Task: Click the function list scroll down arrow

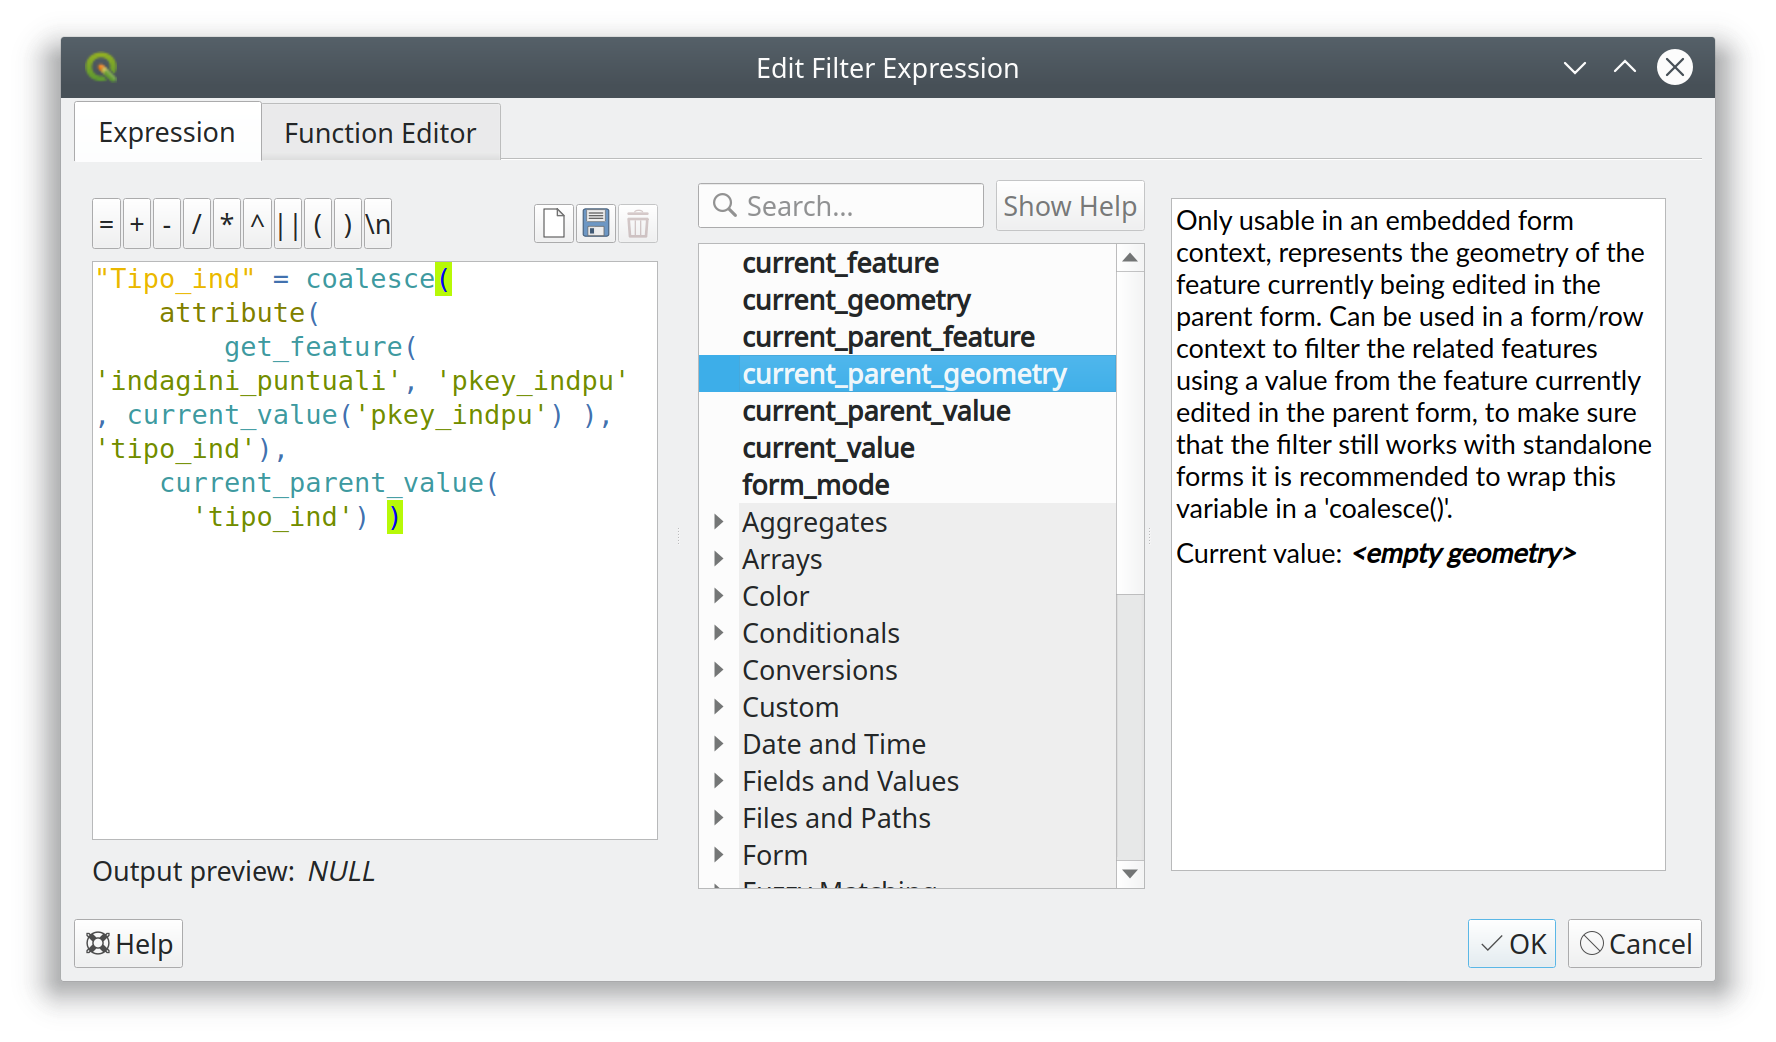Action: coord(1130,874)
